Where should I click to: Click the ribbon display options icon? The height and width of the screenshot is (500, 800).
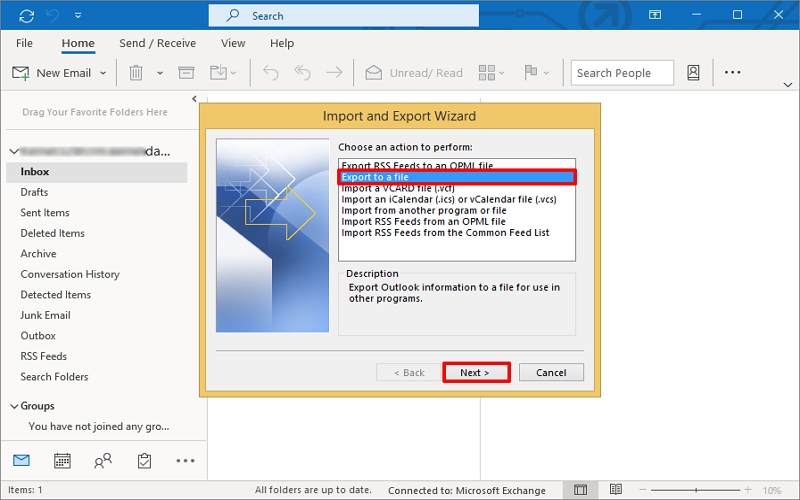[x=655, y=15]
